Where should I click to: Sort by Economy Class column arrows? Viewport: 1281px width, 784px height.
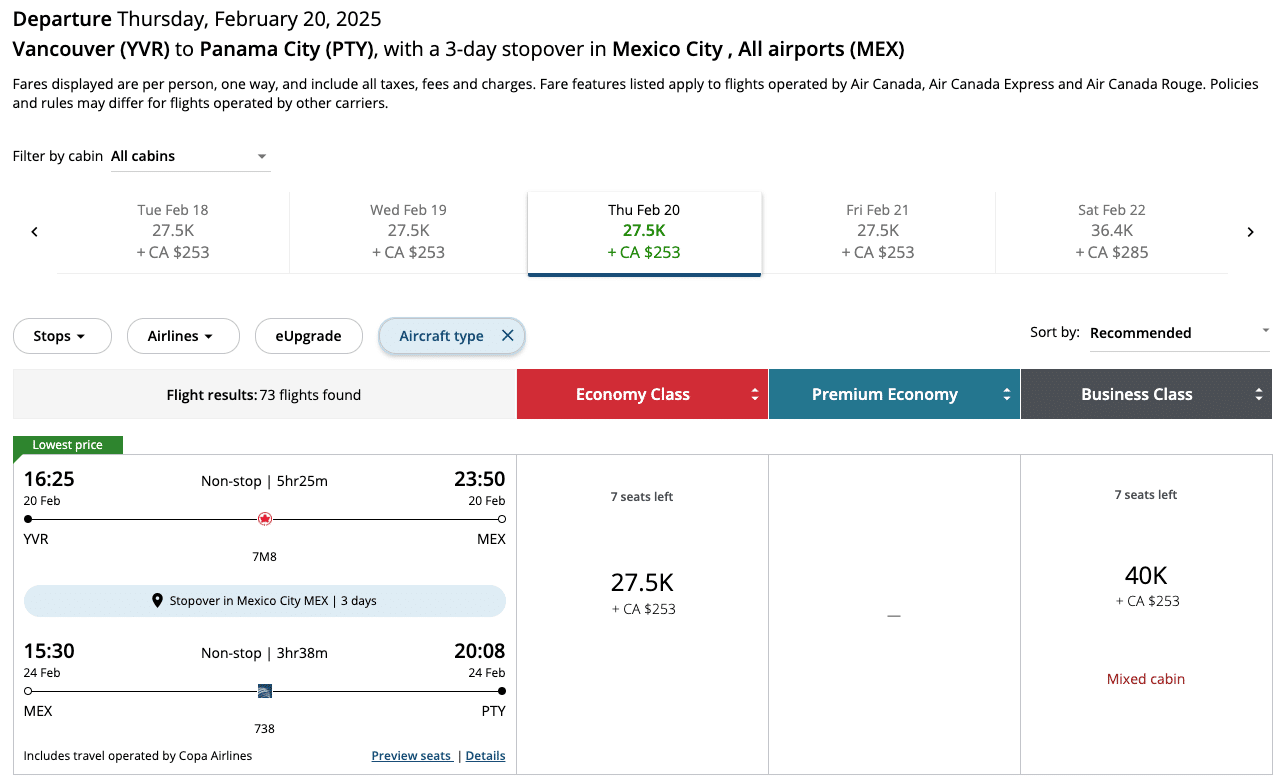point(755,395)
